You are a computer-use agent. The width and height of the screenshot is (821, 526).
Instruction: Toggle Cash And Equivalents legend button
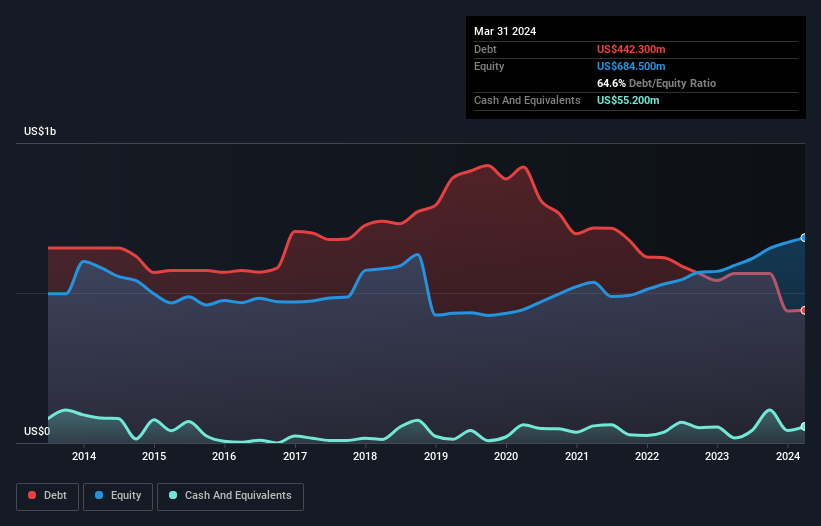pyautogui.click(x=230, y=496)
